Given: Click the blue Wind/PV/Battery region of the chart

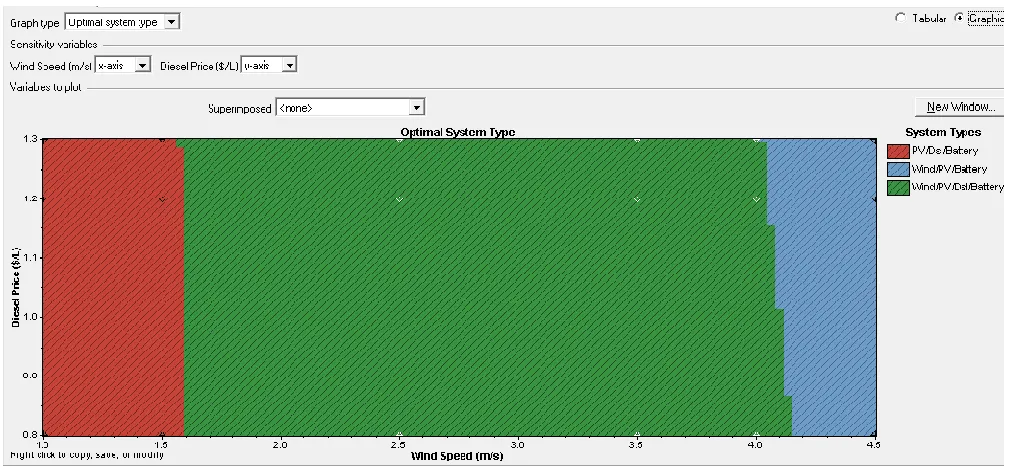Looking at the screenshot, I should tap(829, 287).
